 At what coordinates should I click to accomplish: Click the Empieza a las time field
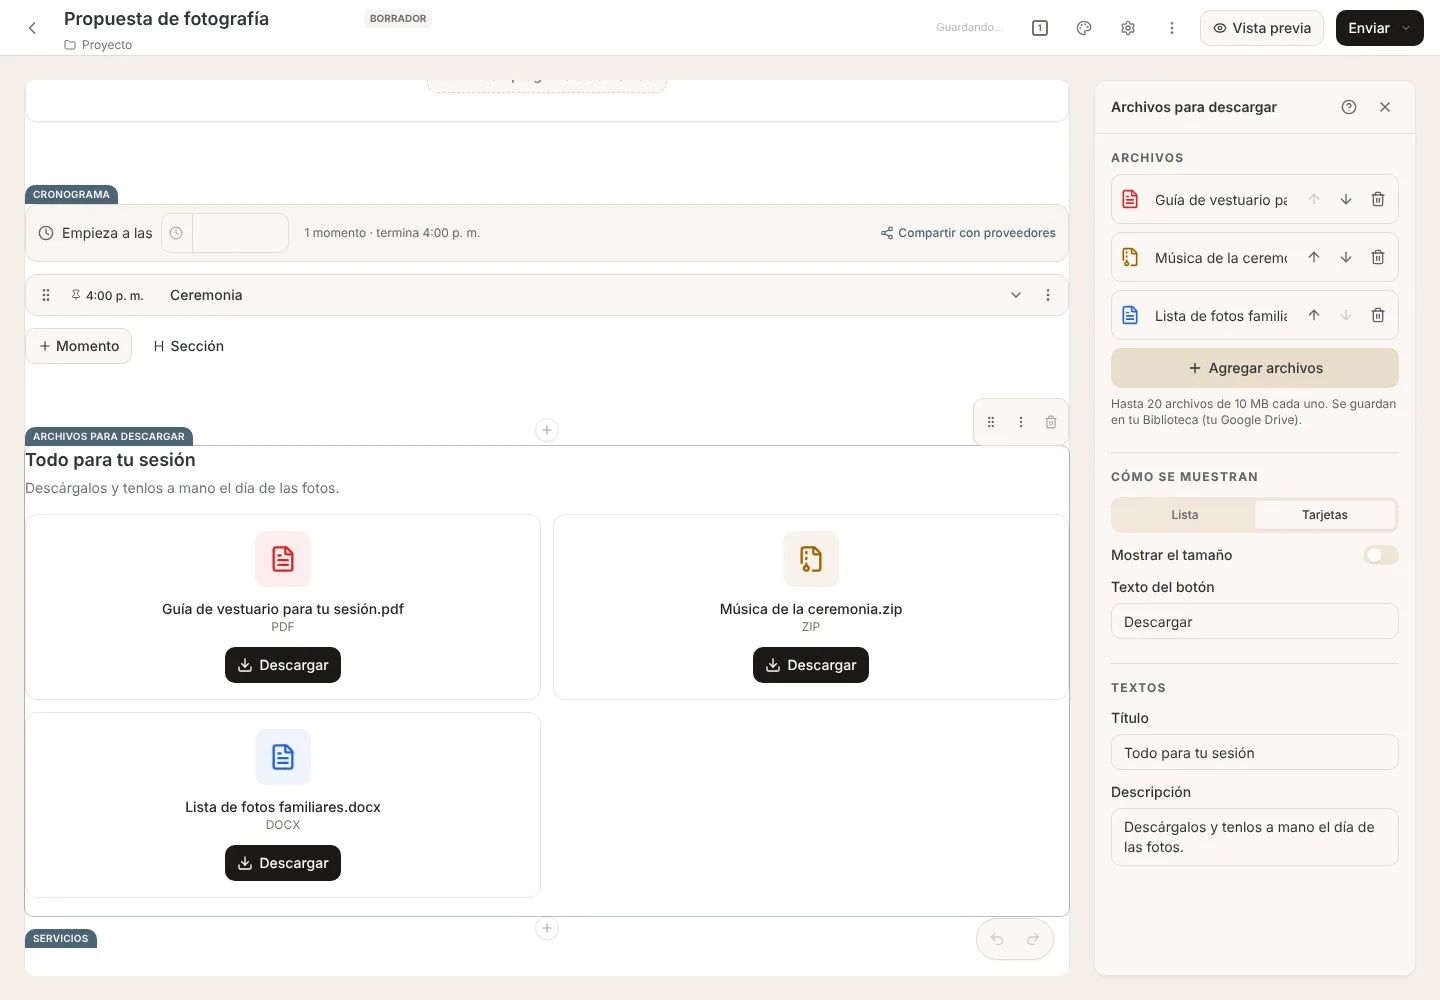(x=226, y=233)
